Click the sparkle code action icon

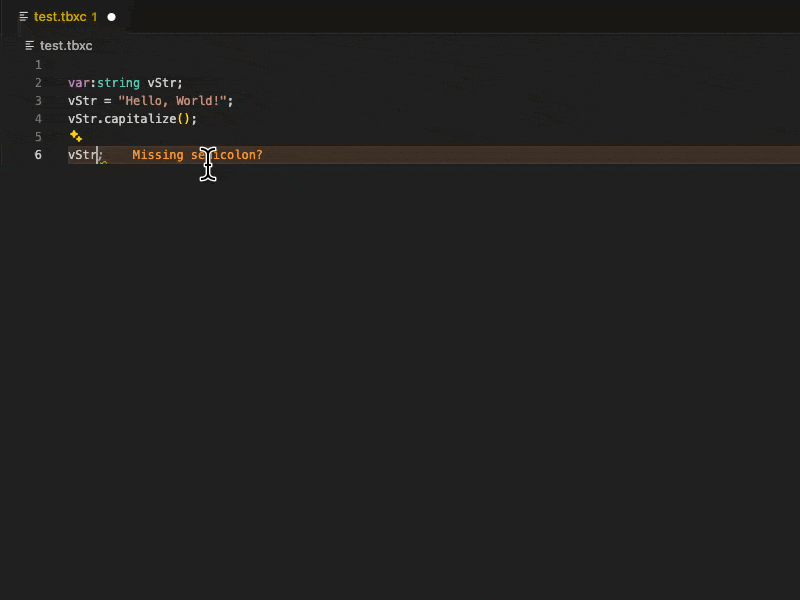75,136
